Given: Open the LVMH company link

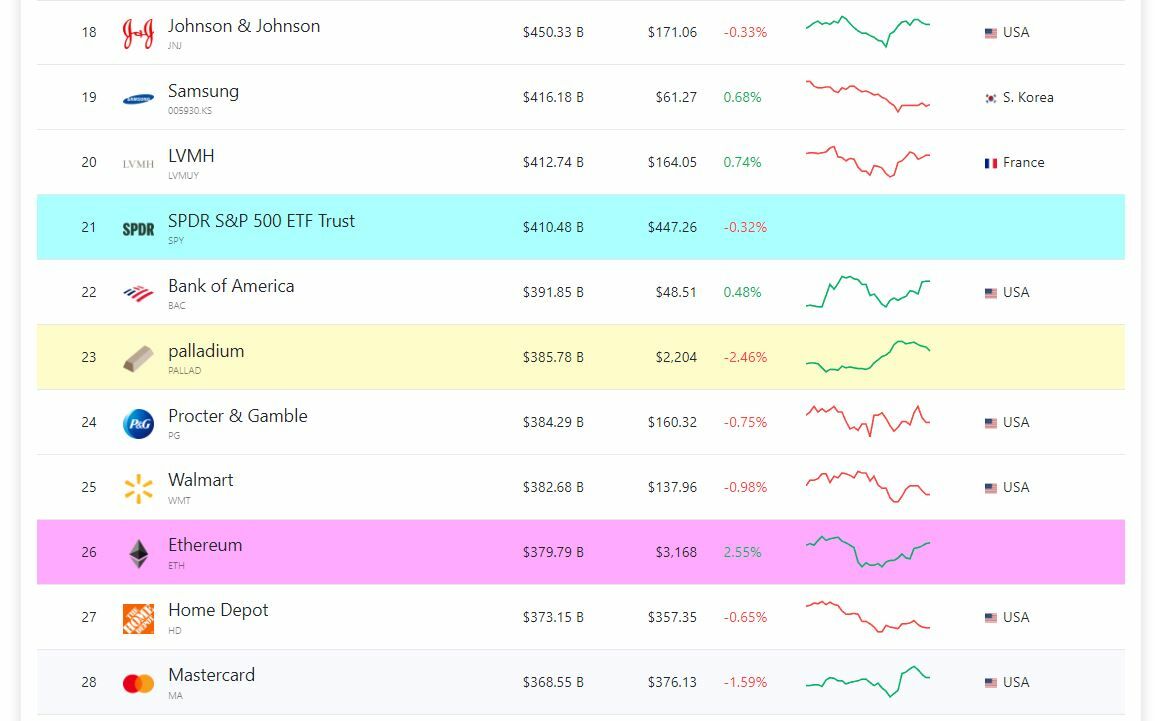Looking at the screenshot, I should tap(191, 156).
